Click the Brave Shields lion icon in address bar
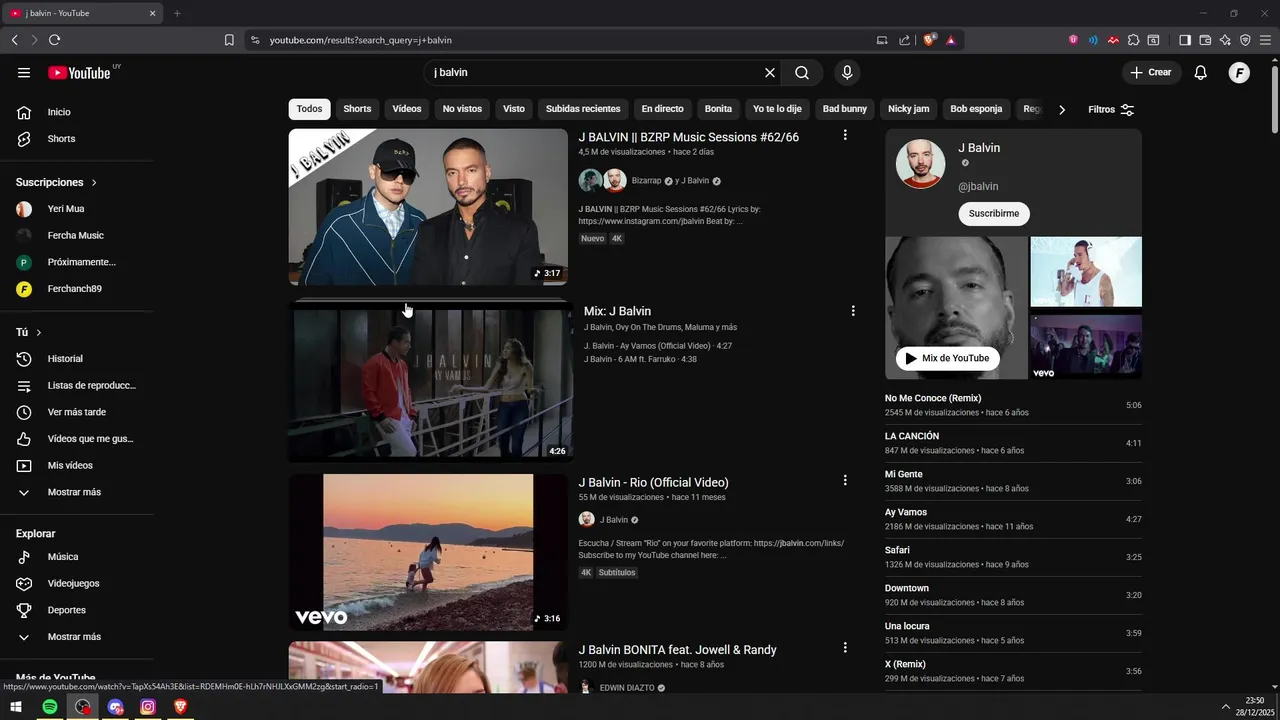1280x720 pixels. (x=929, y=40)
